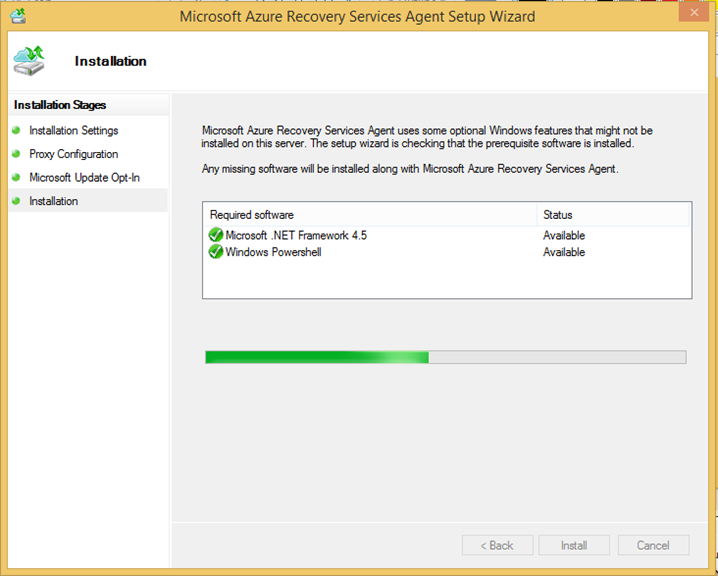Image resolution: width=718 pixels, height=576 pixels.
Task: Click the green checkmark for Windows Powershell
Action: [216, 251]
